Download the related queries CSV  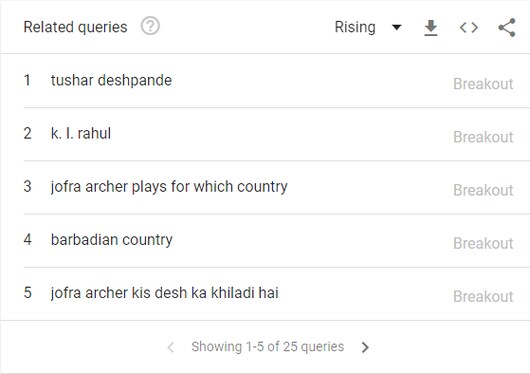pos(431,28)
